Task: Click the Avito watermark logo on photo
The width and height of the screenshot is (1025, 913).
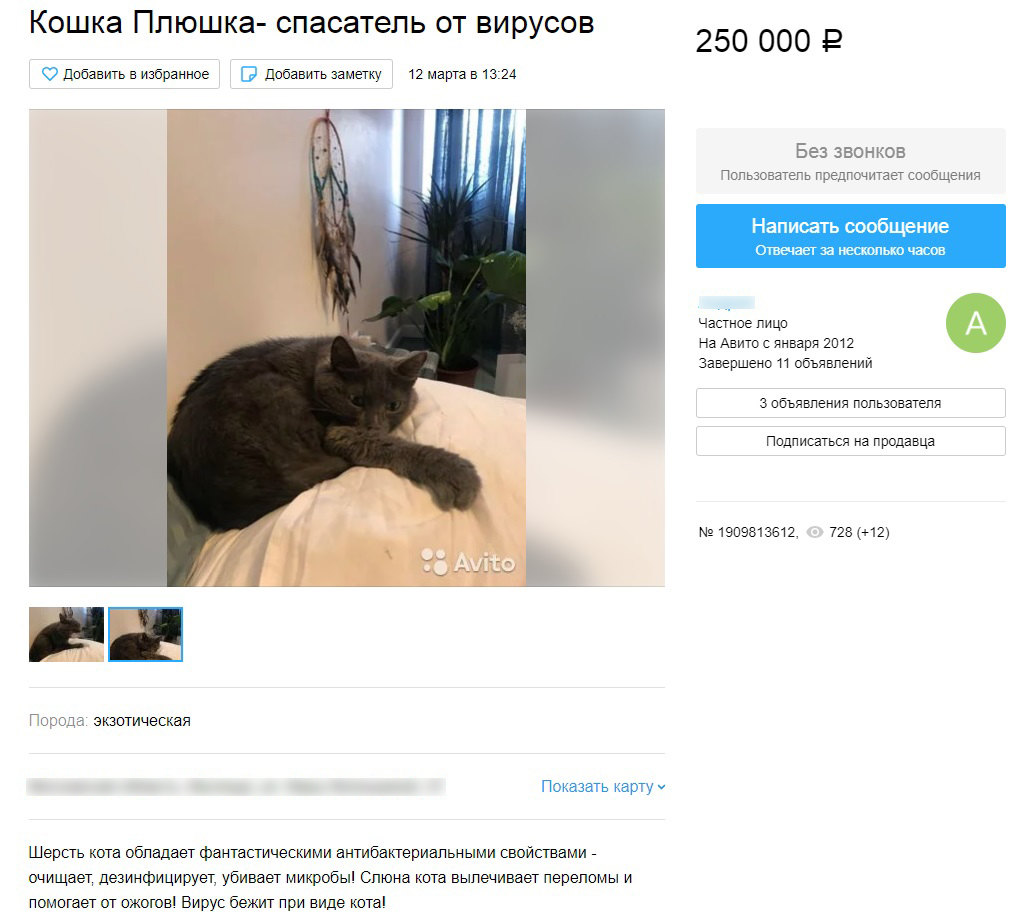Action: (468, 562)
